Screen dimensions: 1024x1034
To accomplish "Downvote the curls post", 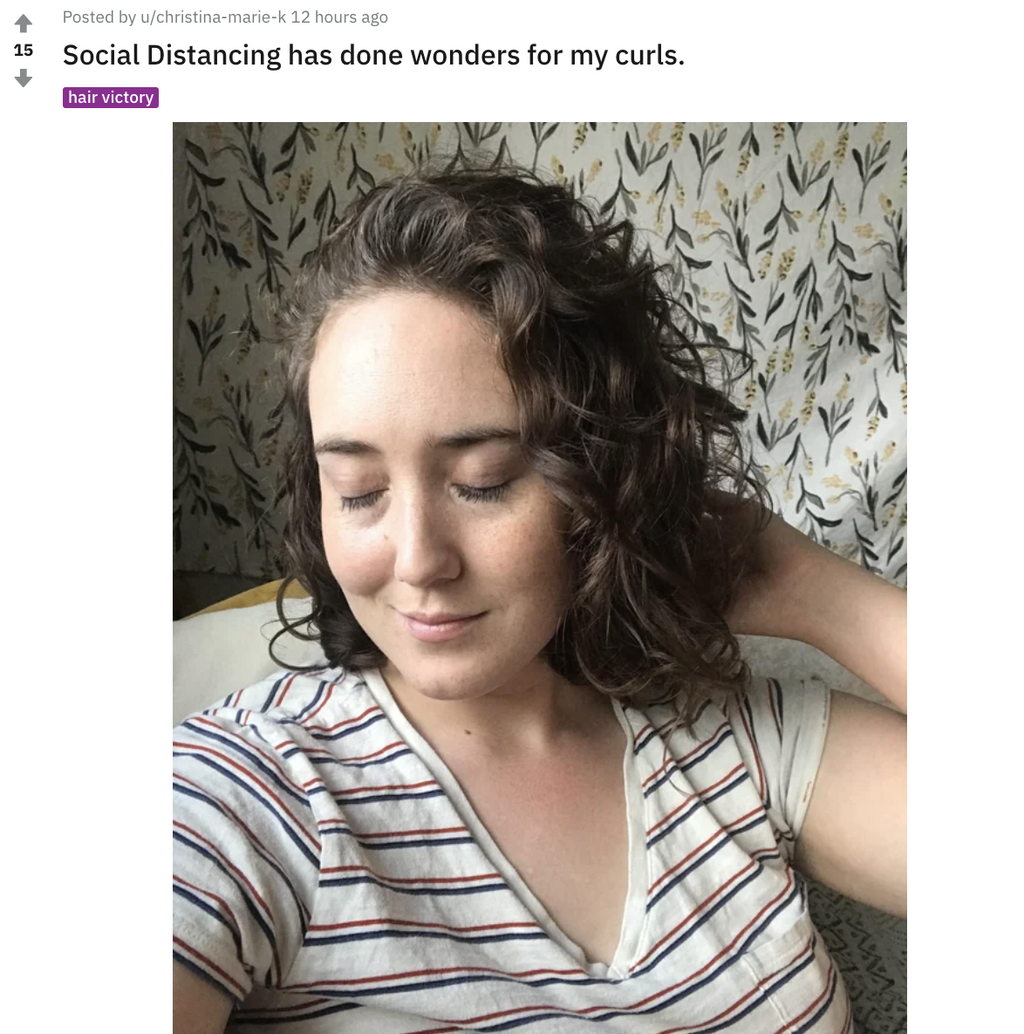I will click(23, 77).
